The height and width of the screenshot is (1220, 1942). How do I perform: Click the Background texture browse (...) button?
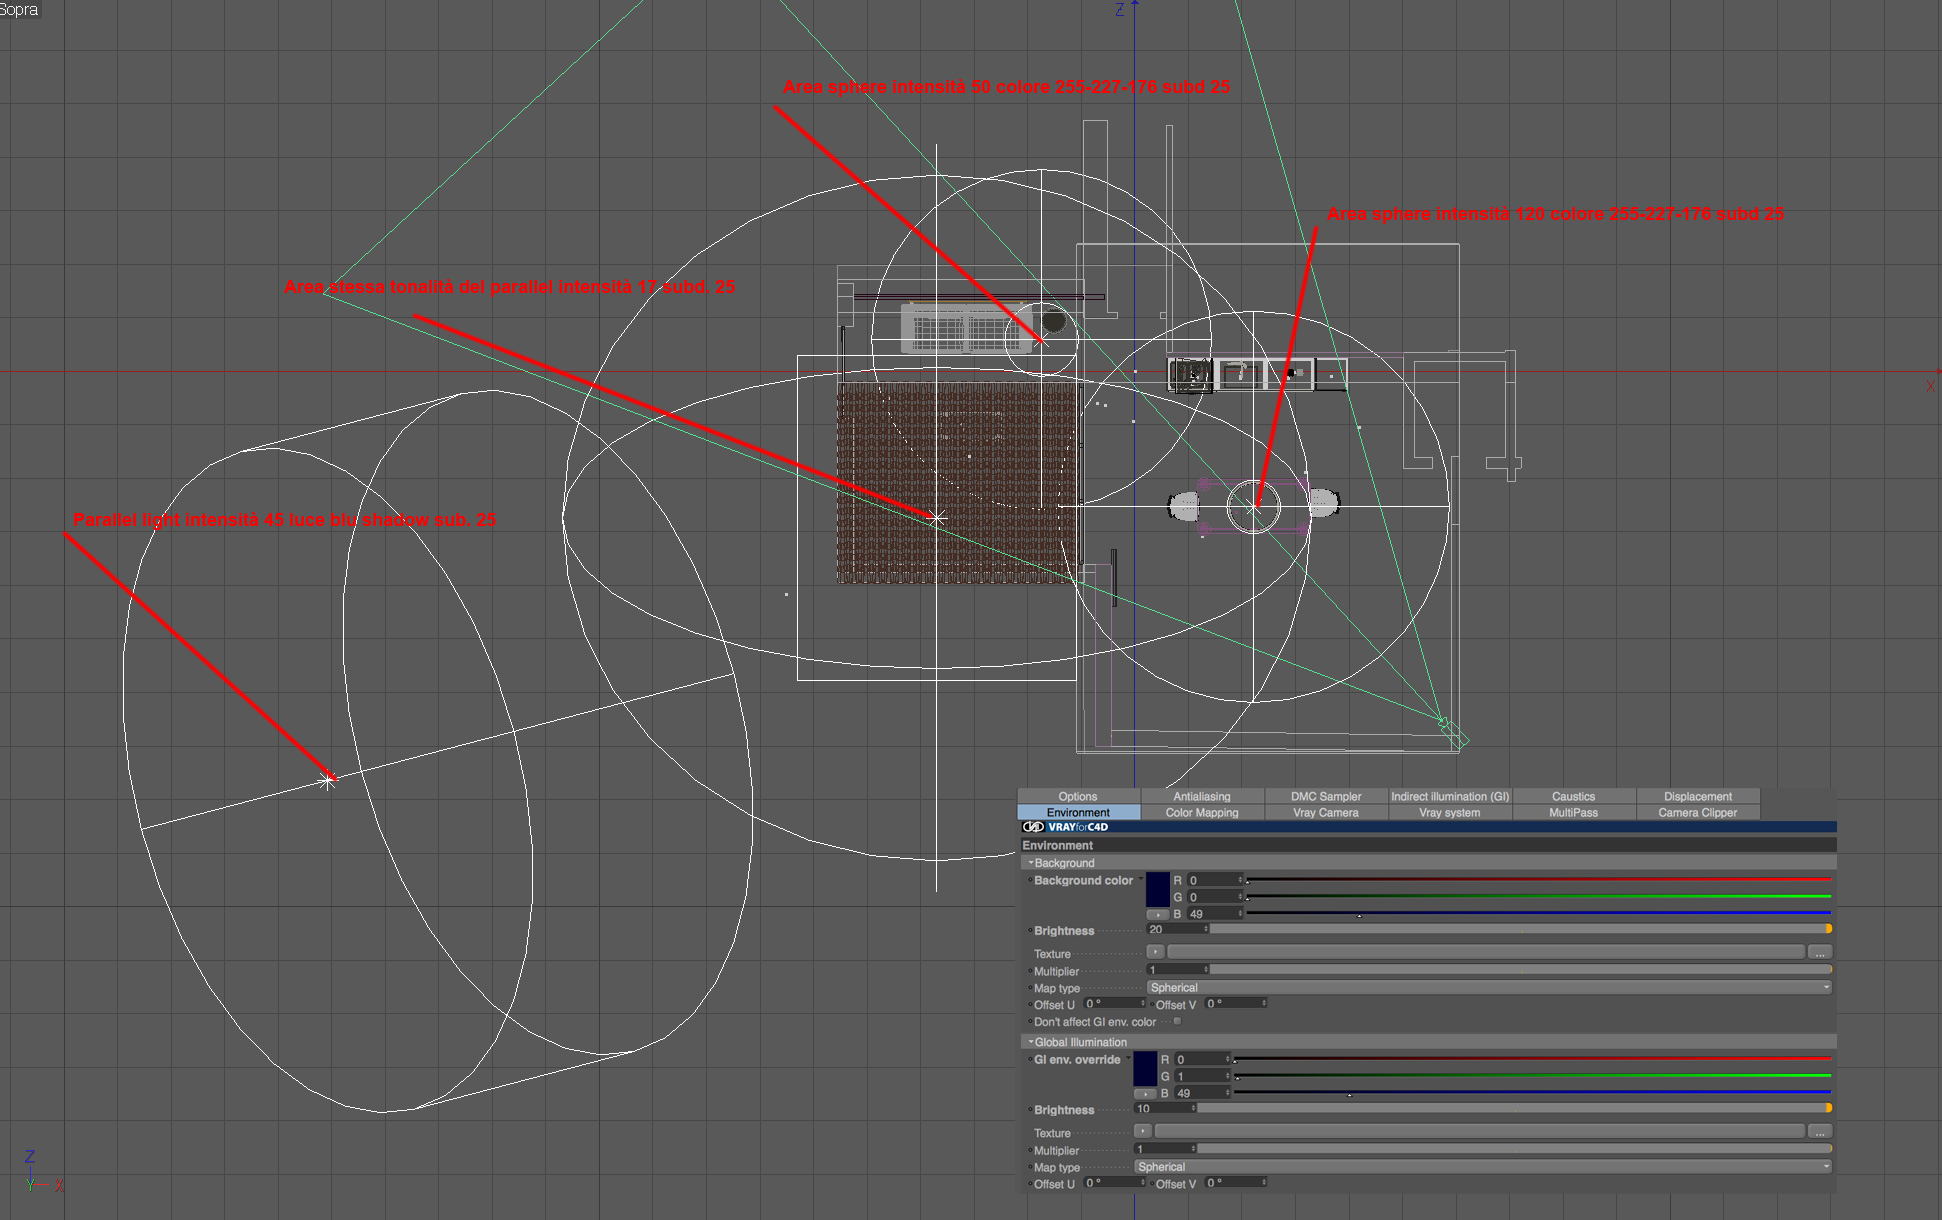[1820, 952]
